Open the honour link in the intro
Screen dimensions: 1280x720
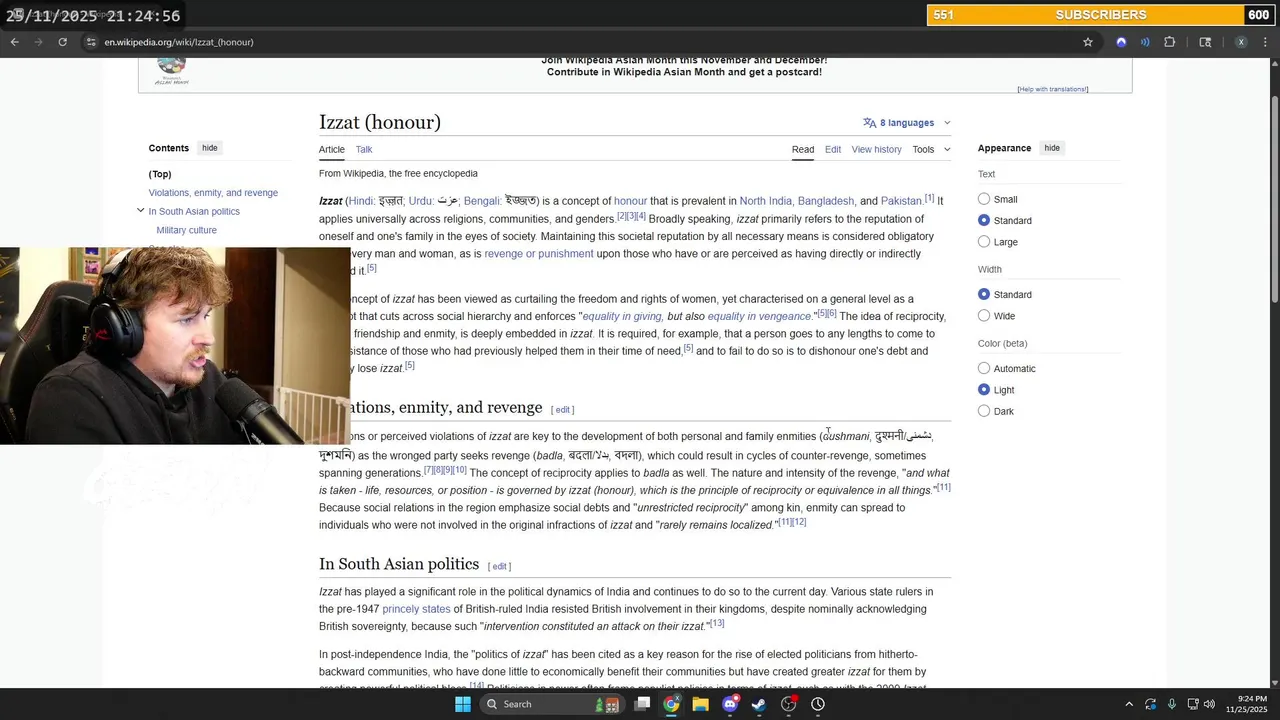pyautogui.click(x=630, y=201)
